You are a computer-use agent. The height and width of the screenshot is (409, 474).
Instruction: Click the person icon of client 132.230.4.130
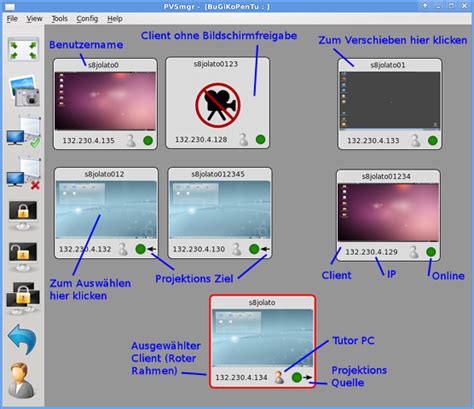click(x=237, y=249)
